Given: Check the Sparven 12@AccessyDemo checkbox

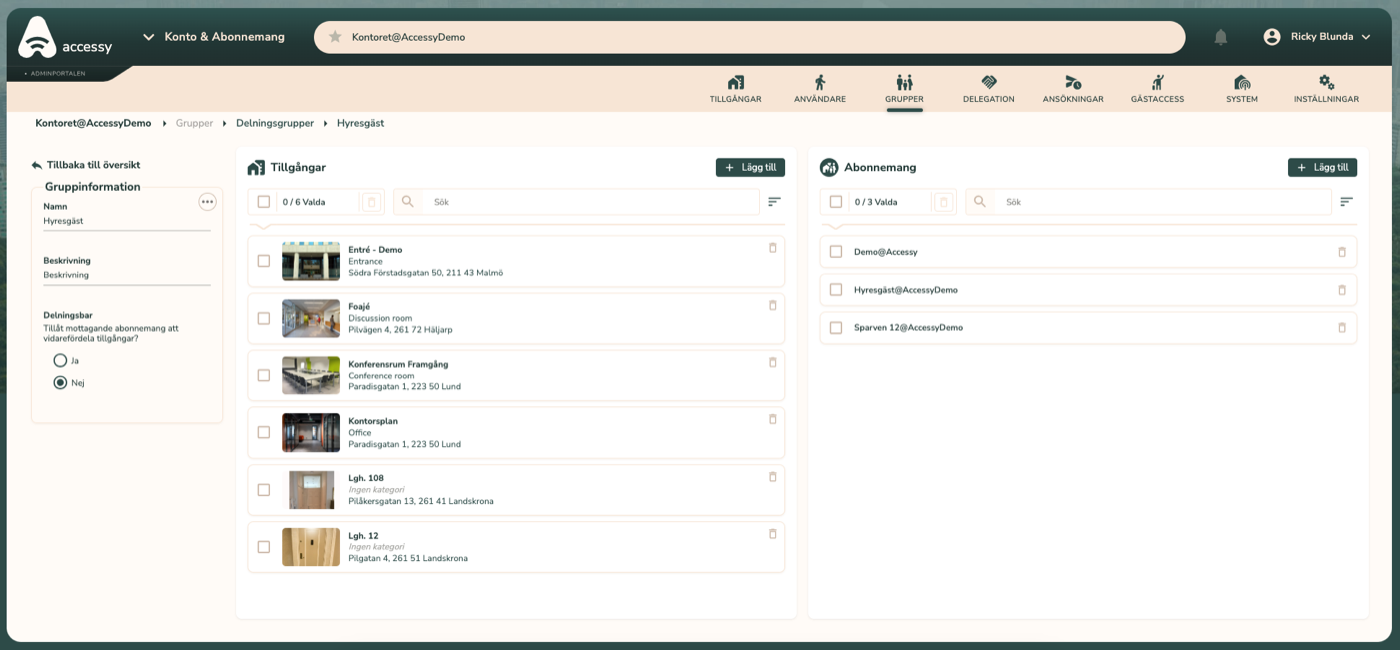Looking at the screenshot, I should [x=836, y=328].
